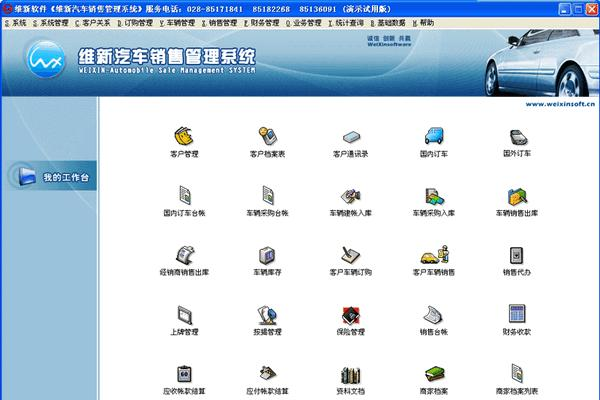Screen dimensions: 600x400
Task: Open the 系统管理 menu
Action: [x=51, y=23]
